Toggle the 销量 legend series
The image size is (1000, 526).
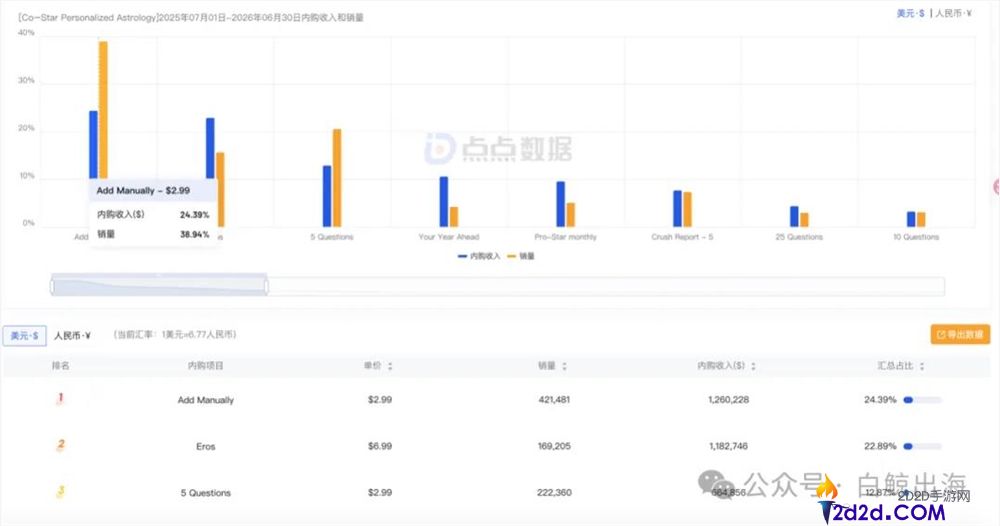click(x=521, y=256)
